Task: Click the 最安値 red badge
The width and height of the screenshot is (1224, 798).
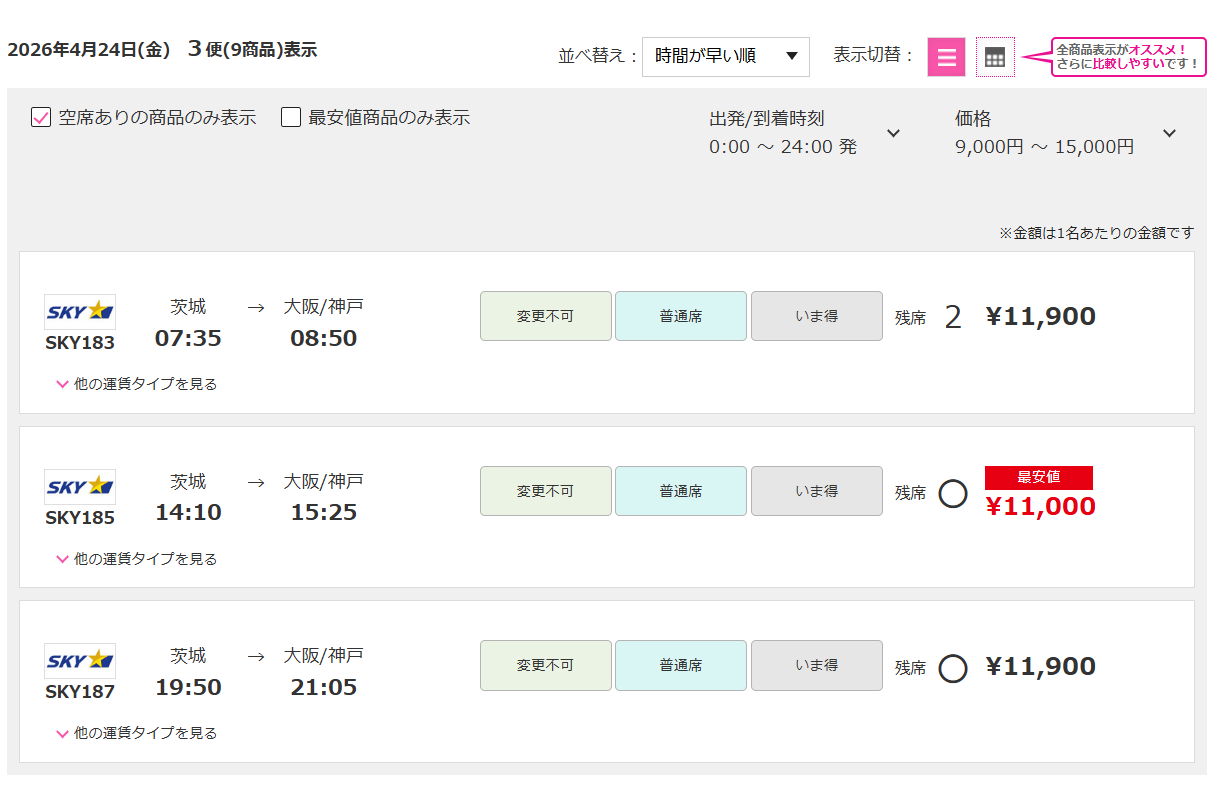Action: (x=1038, y=477)
